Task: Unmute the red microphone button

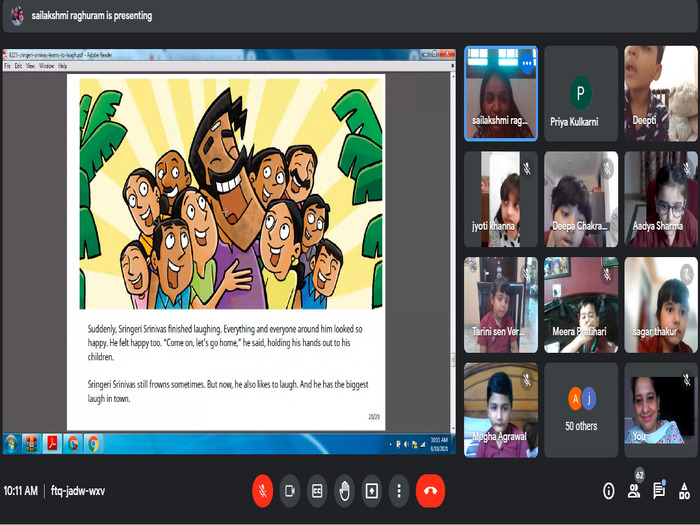Action: point(262,491)
